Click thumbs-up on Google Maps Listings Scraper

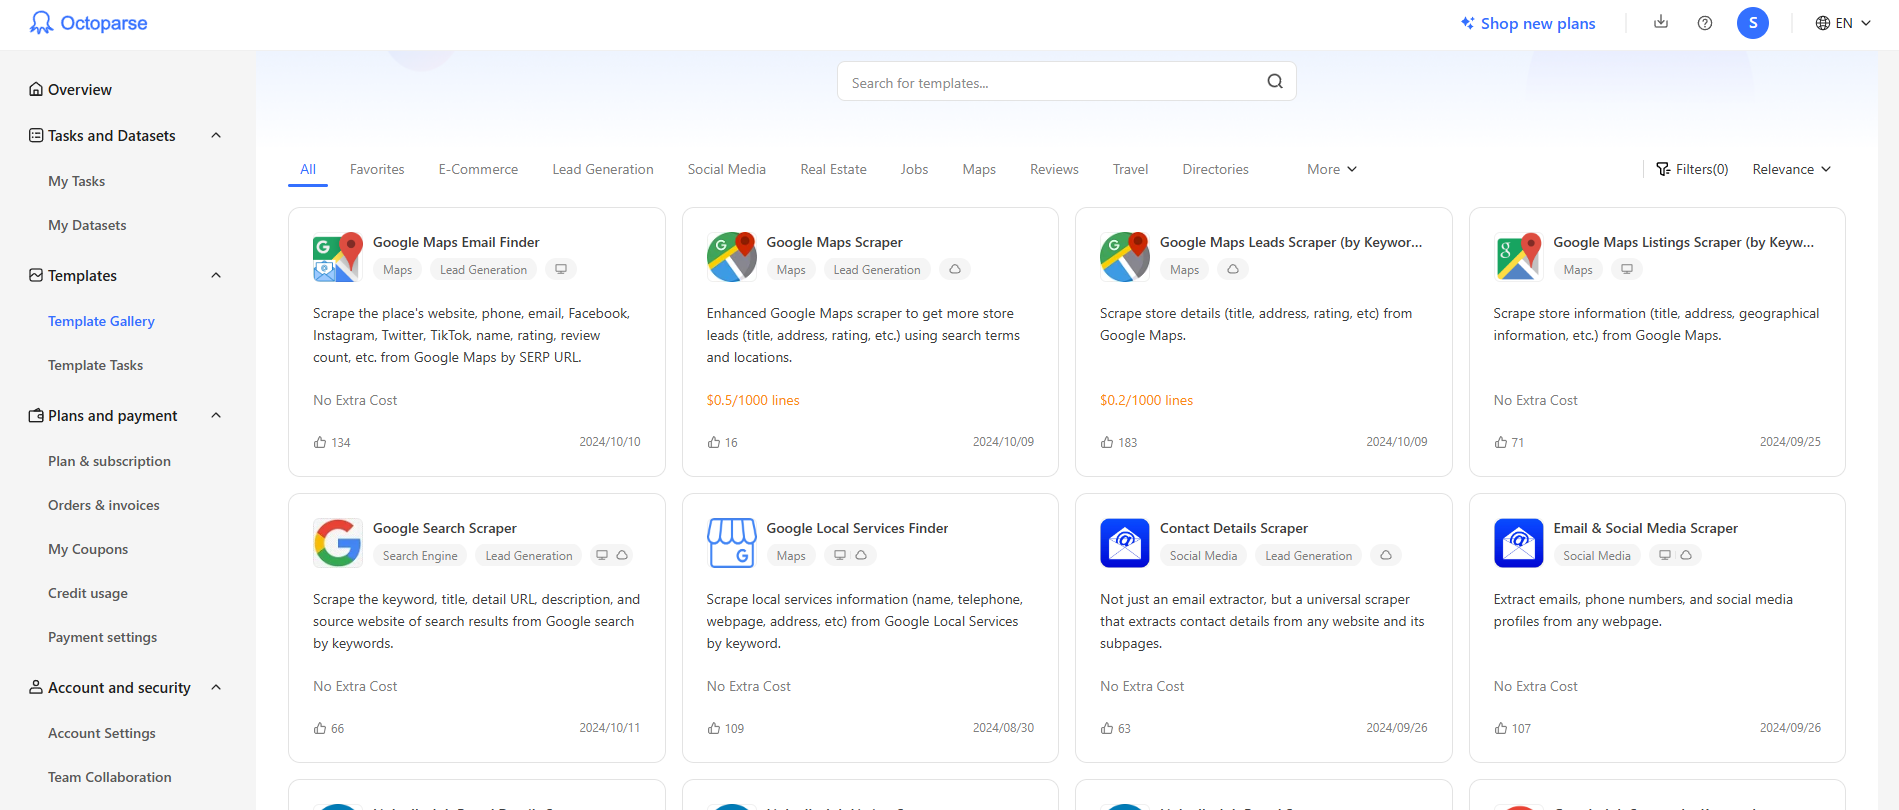(1501, 442)
